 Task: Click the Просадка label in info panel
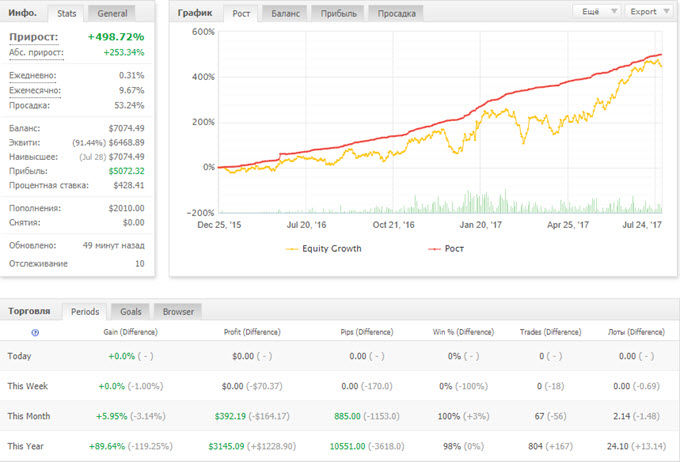pos(29,105)
